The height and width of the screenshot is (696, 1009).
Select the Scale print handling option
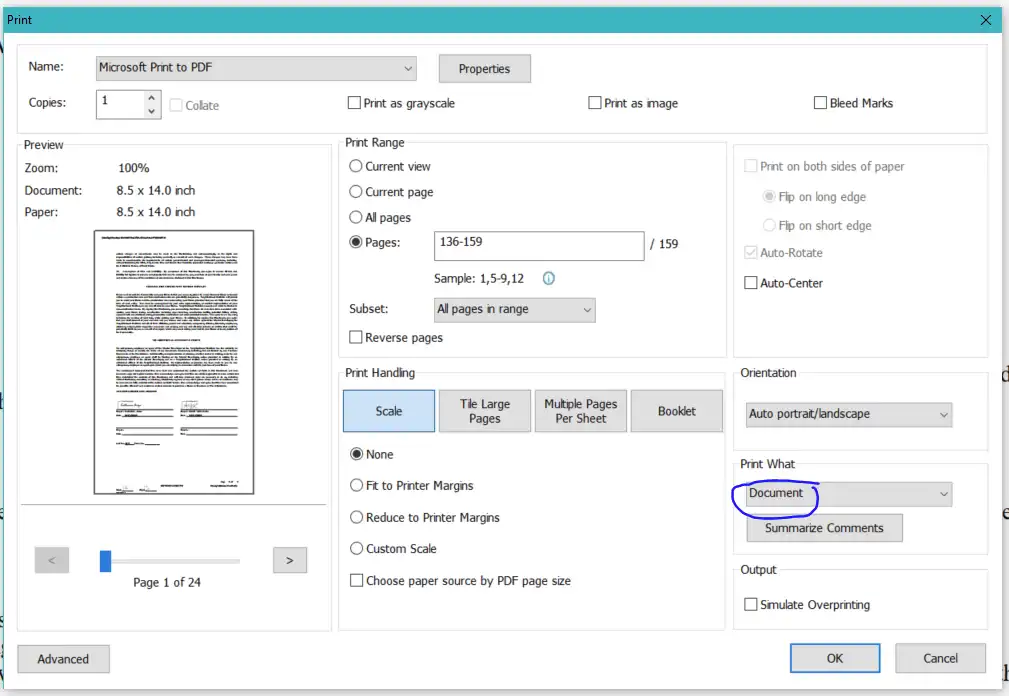pyautogui.click(x=388, y=410)
